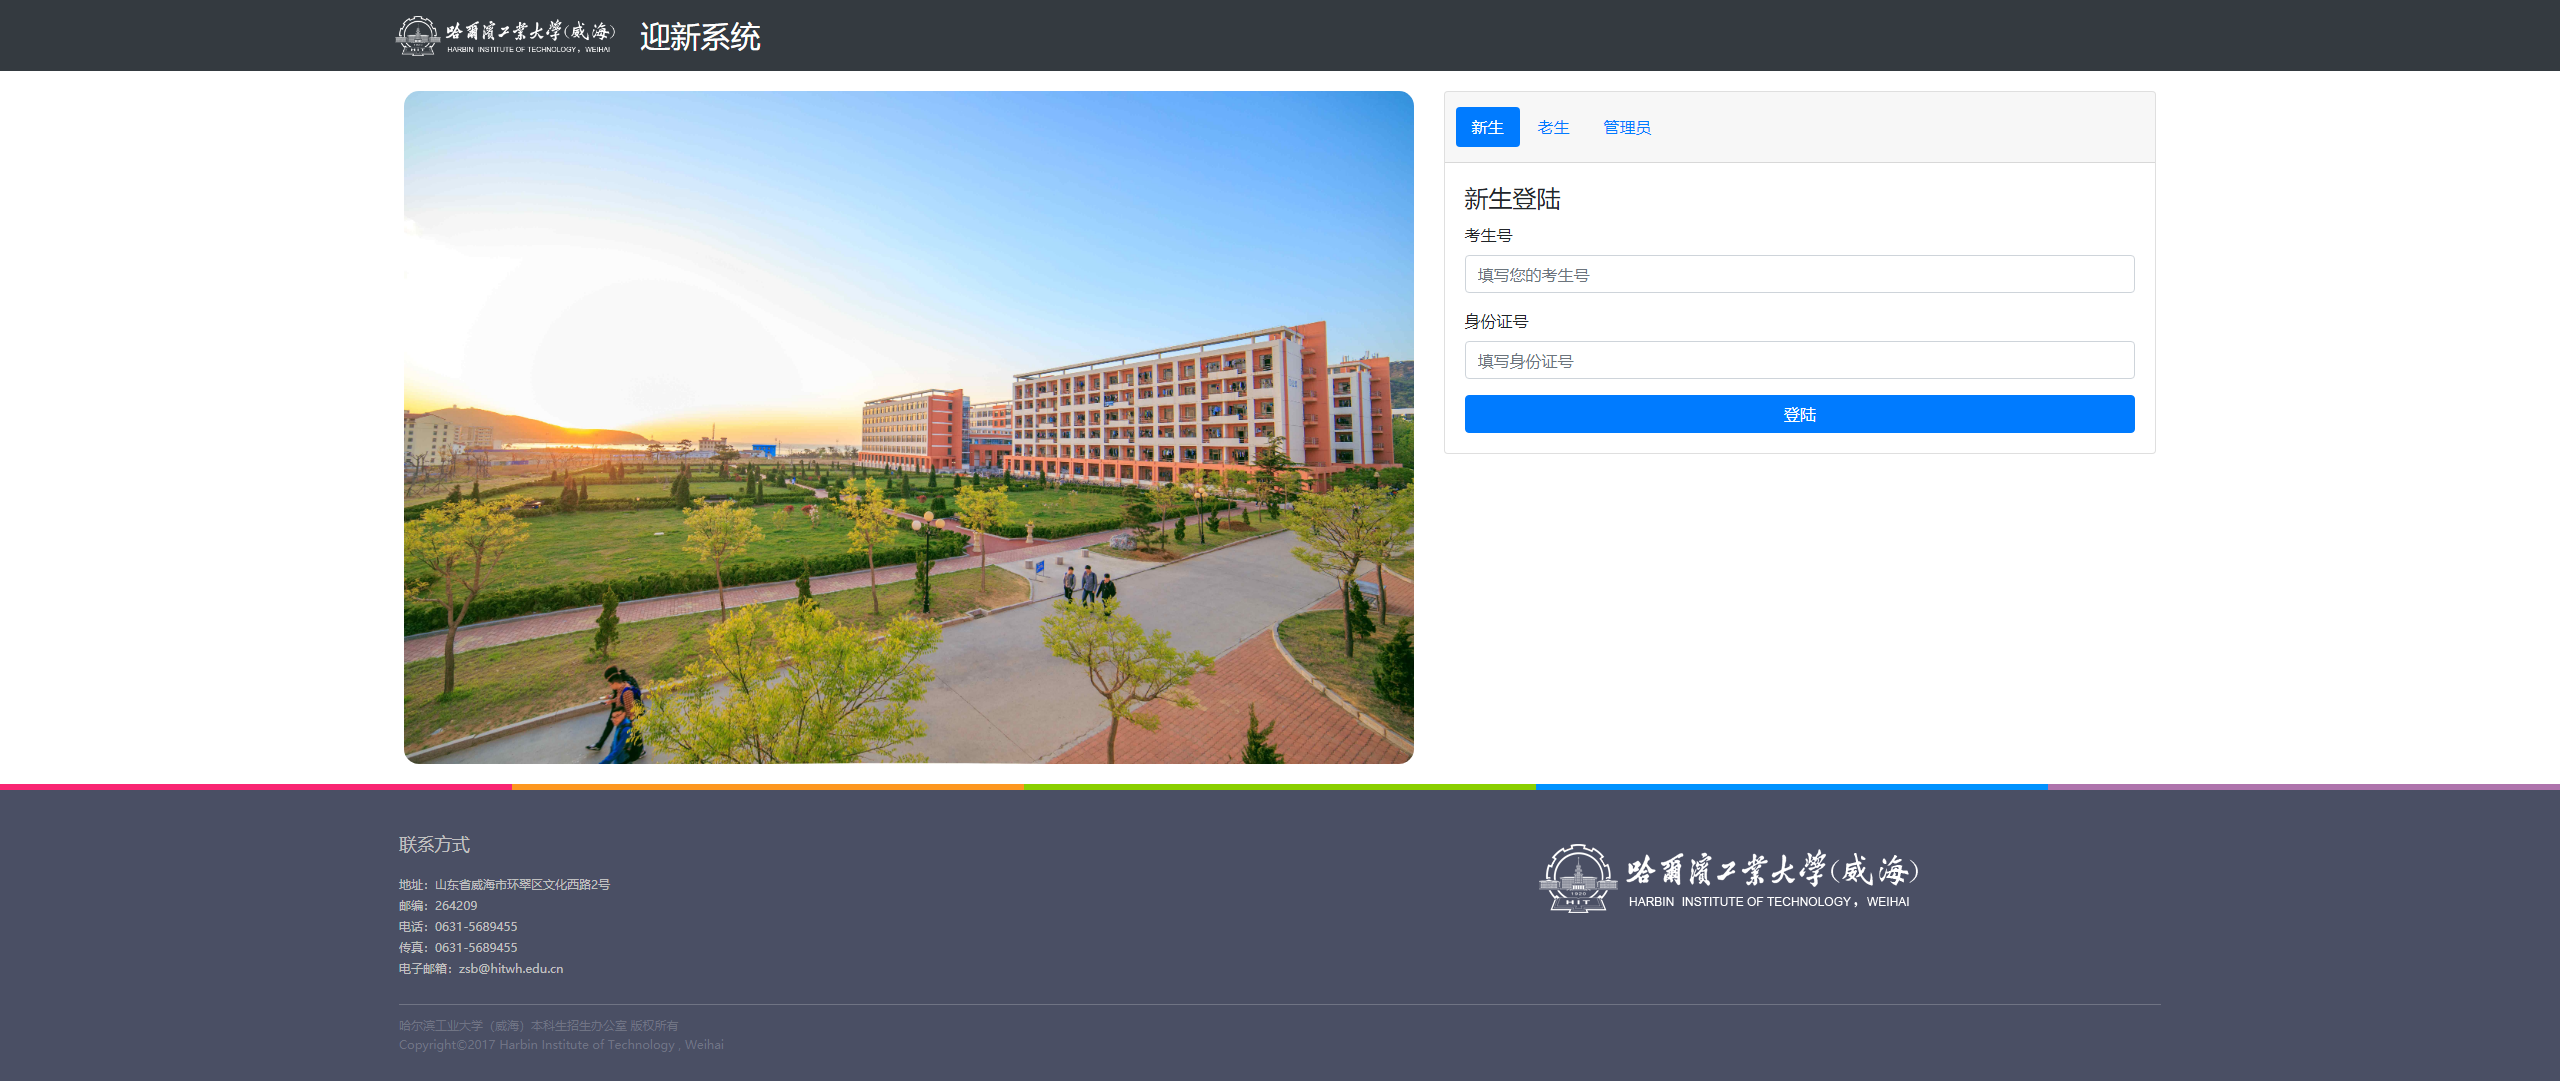Focus the 考生号 input field
Image resolution: width=2560 pixels, height=1081 pixels.
tap(1798, 275)
